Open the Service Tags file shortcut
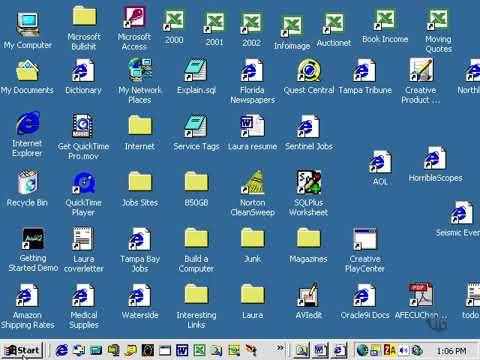The width and height of the screenshot is (480, 360). click(x=196, y=126)
